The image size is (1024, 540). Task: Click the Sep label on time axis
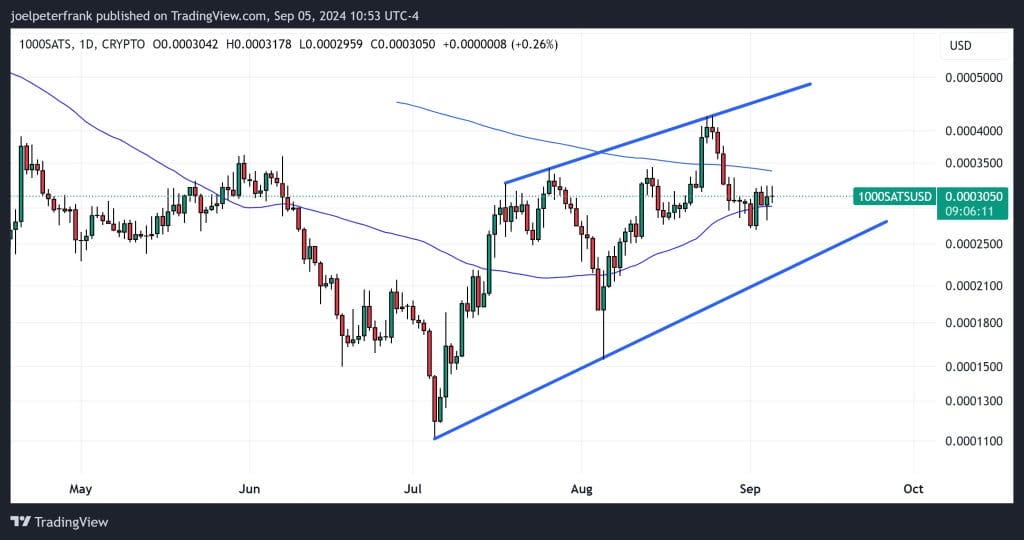750,489
